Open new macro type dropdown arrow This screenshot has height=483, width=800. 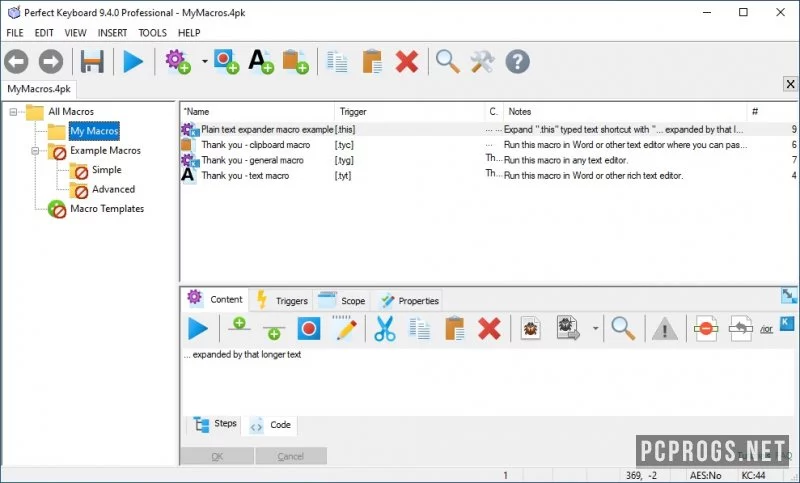click(x=205, y=61)
